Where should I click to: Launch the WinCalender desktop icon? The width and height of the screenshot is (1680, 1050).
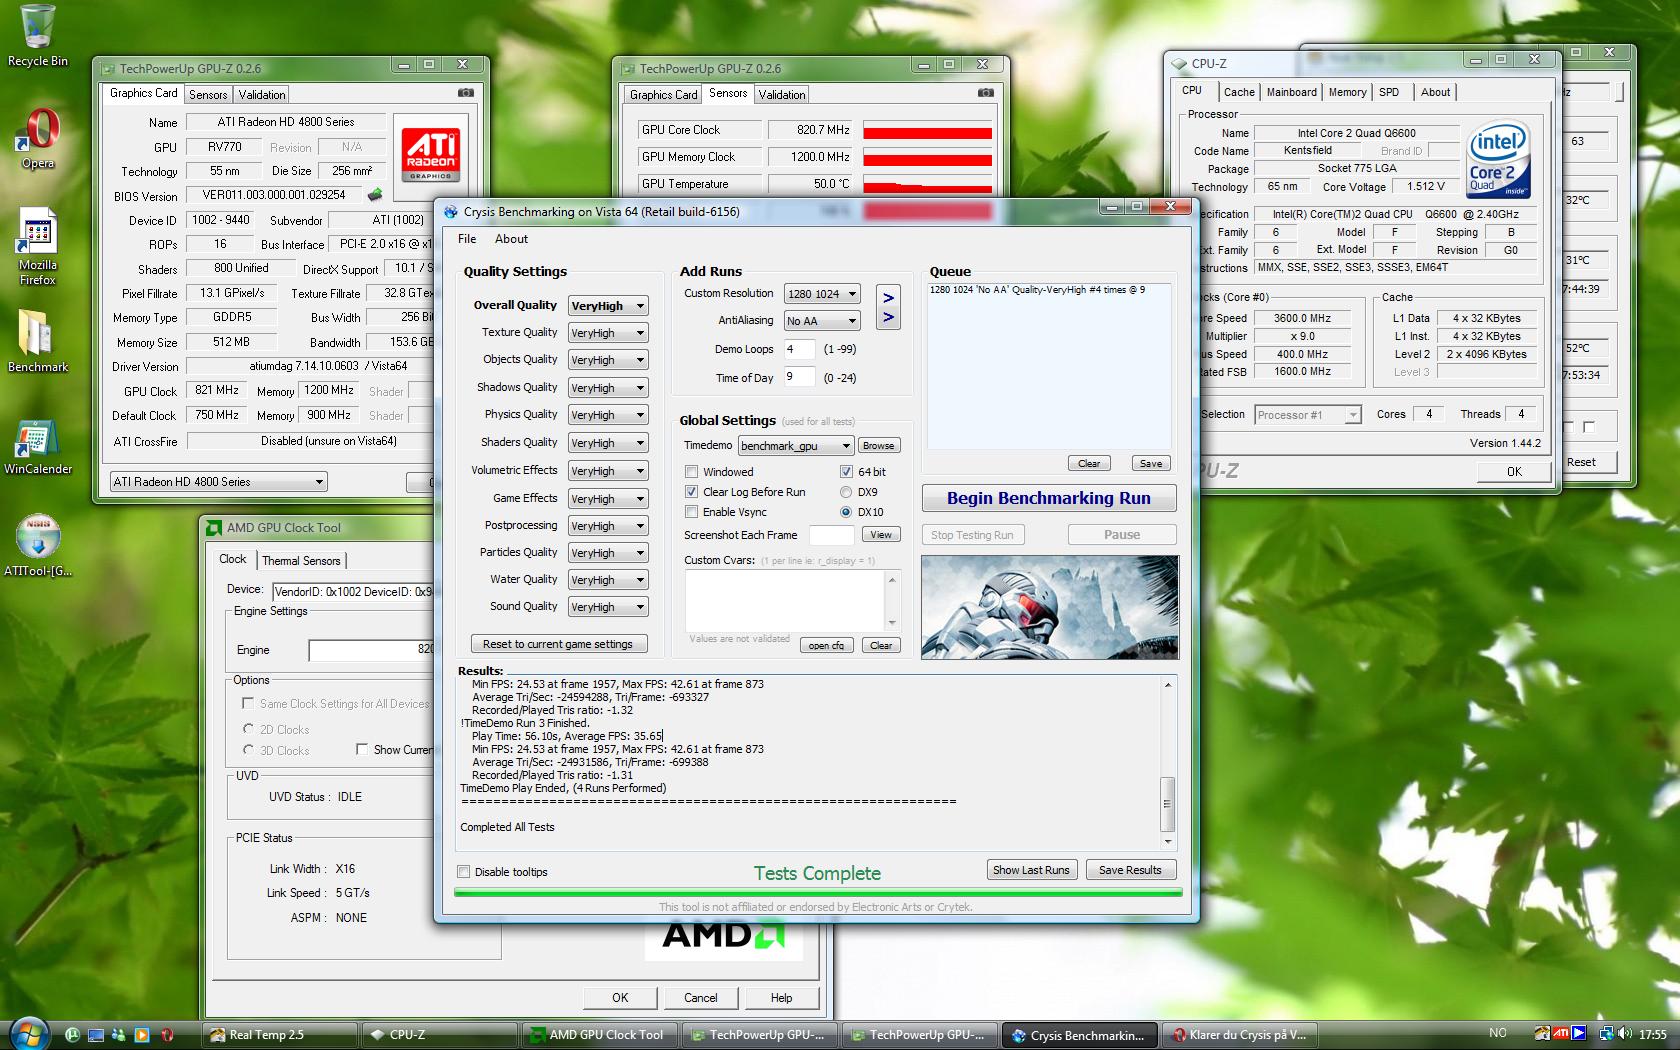(x=38, y=447)
